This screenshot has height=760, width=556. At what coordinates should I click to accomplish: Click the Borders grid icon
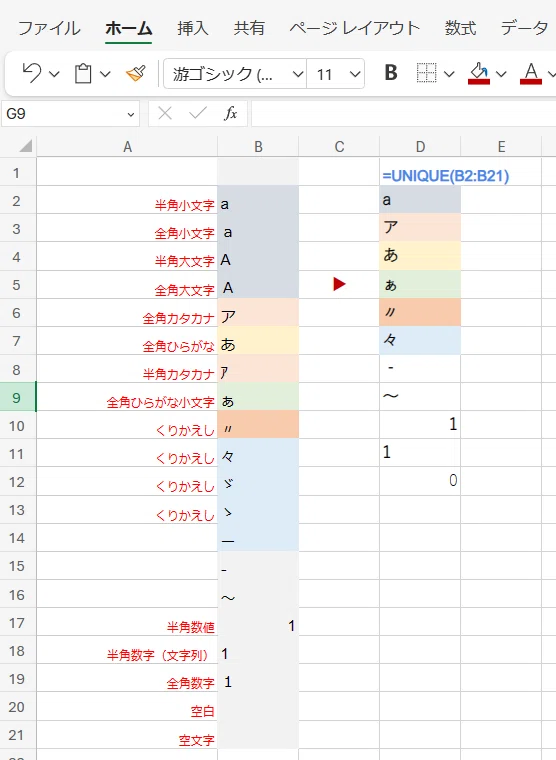click(427, 73)
